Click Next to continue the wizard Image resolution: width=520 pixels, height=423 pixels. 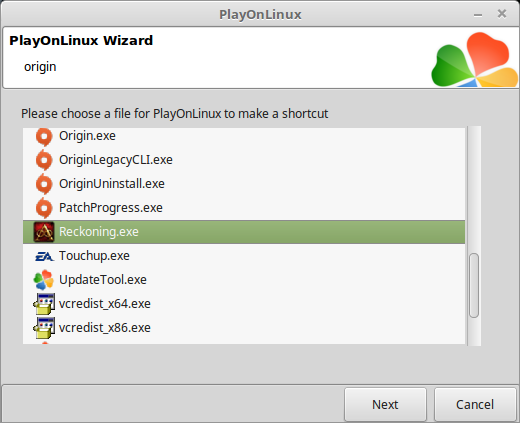[x=385, y=405]
